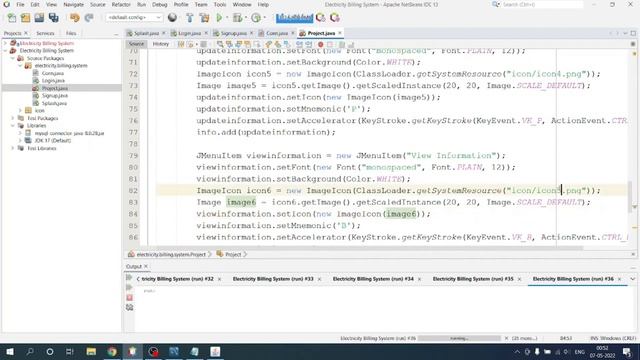Select the History view button
Screen dimensions: 640x360
160,44
